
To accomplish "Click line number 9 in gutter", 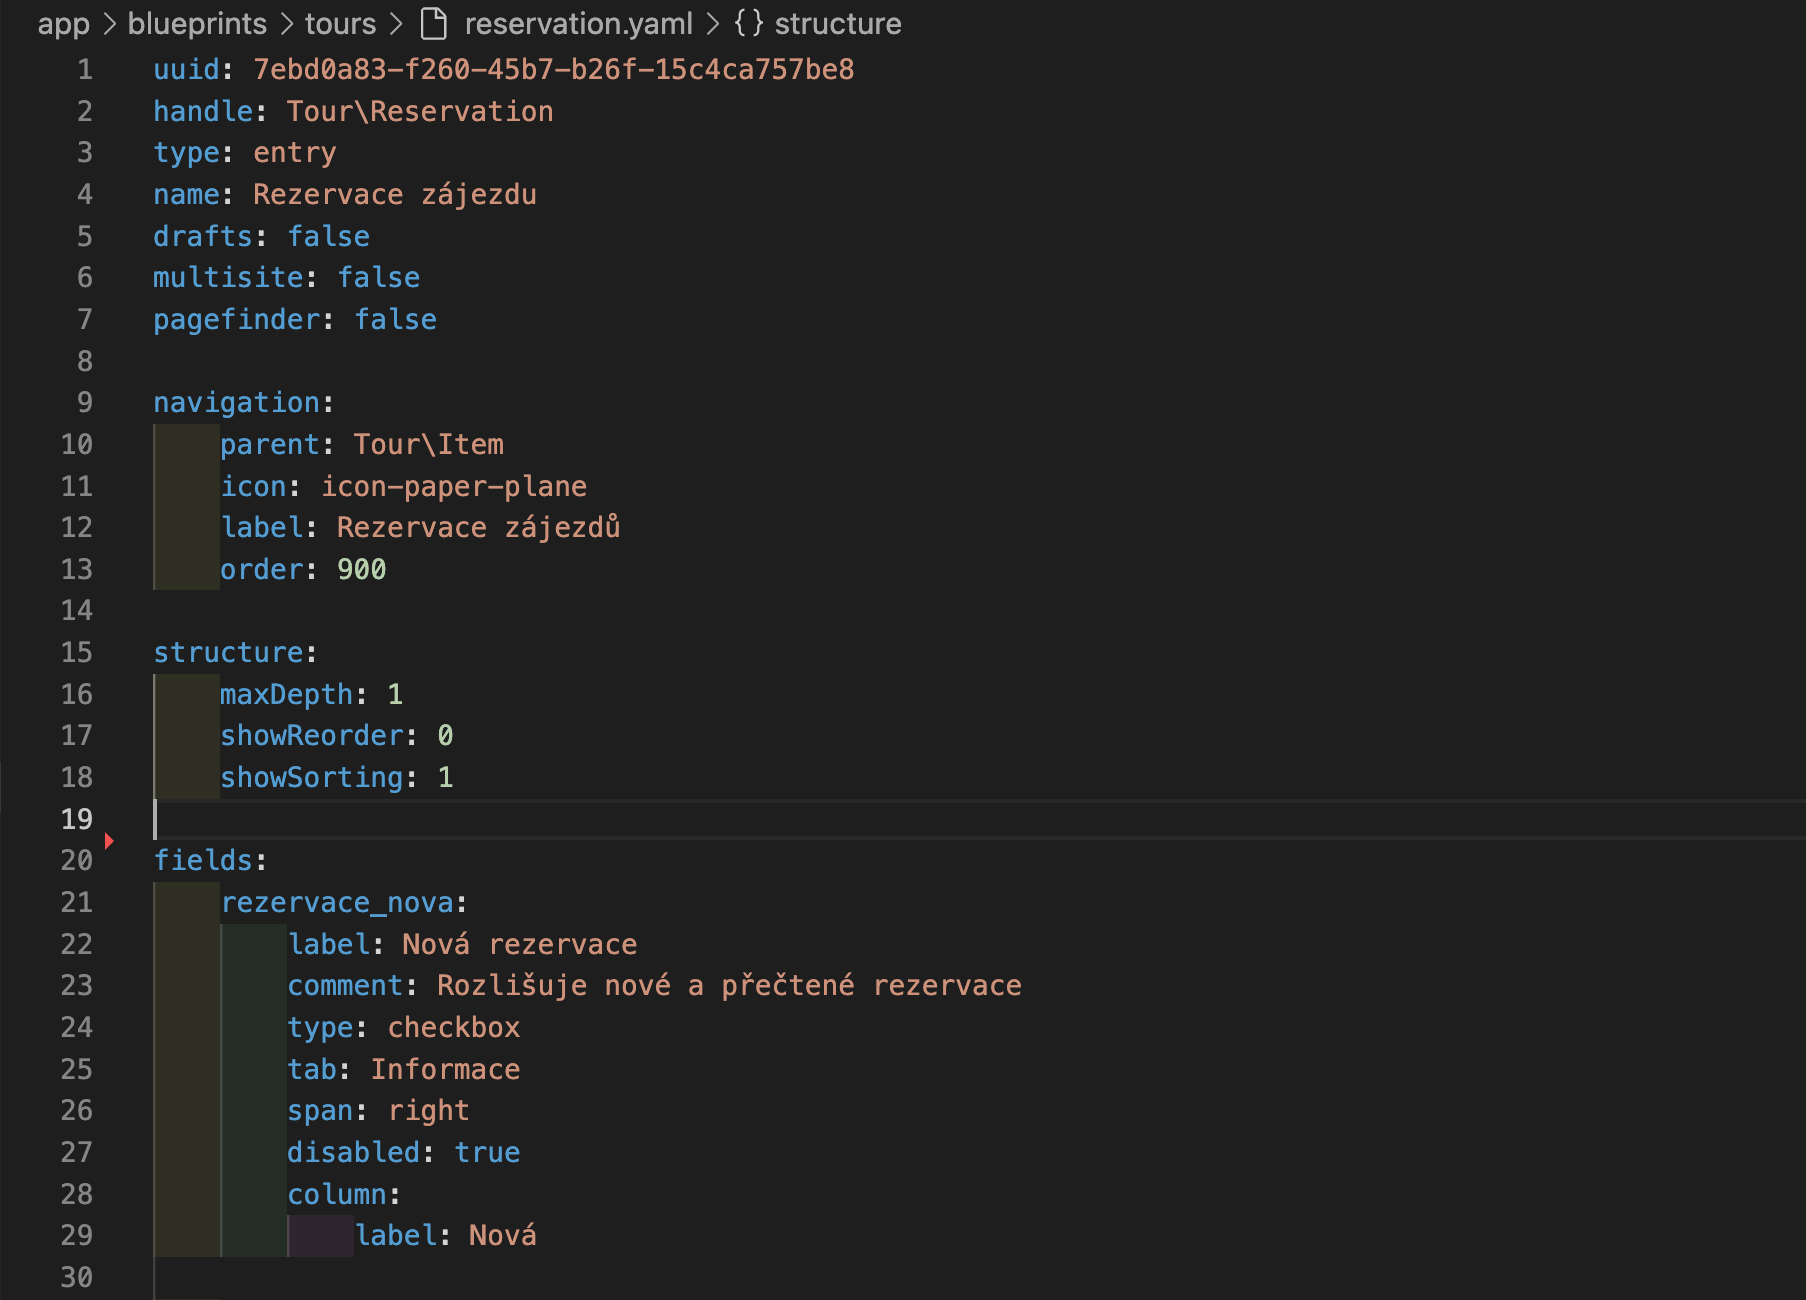I will click(x=85, y=402).
